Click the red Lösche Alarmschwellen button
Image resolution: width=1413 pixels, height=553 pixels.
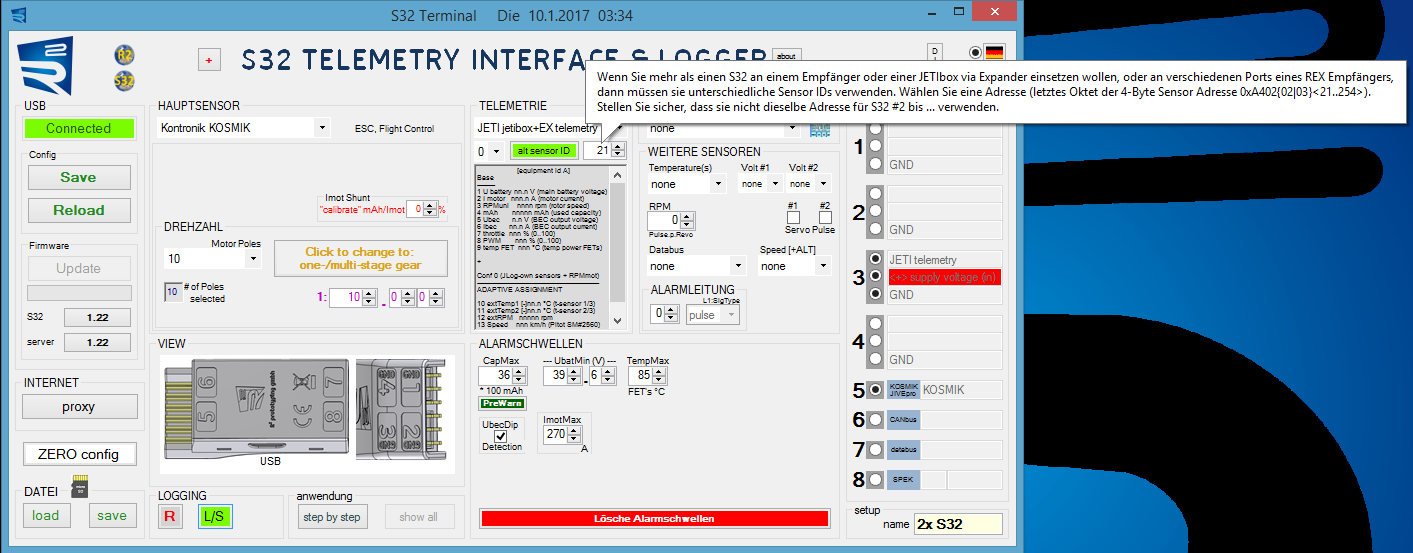(655, 519)
